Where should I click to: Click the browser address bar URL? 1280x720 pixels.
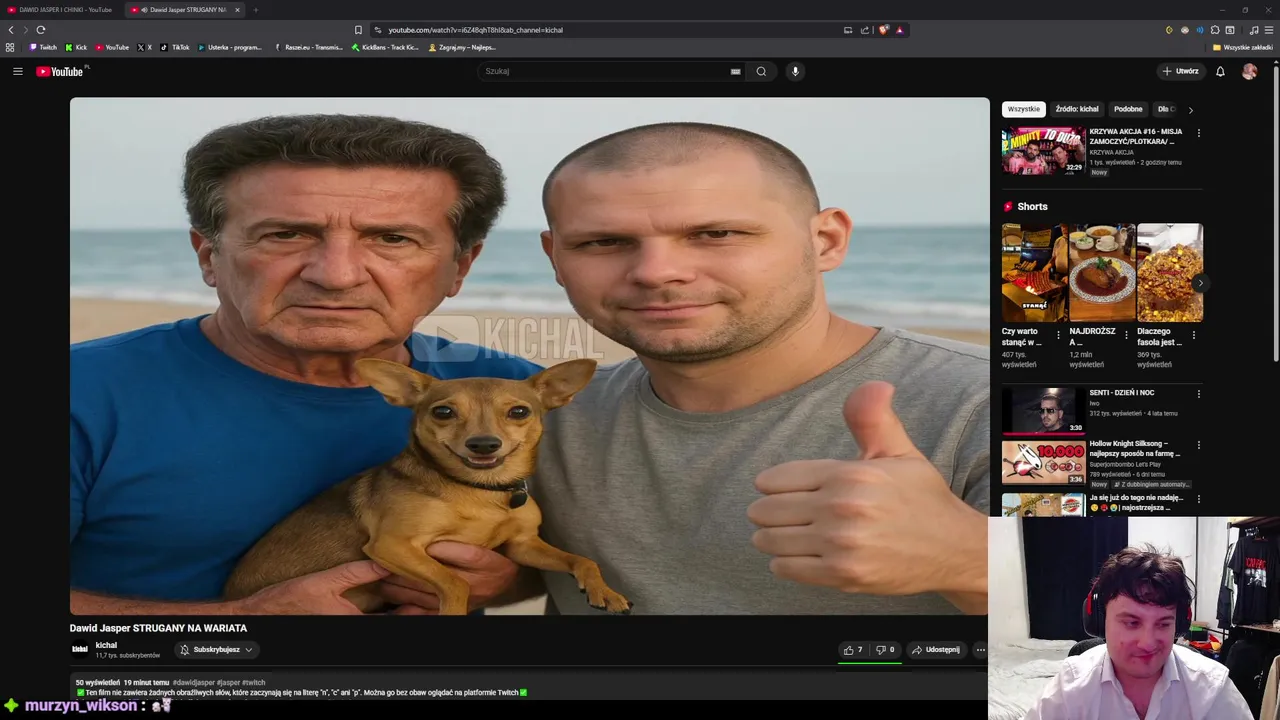476,30
